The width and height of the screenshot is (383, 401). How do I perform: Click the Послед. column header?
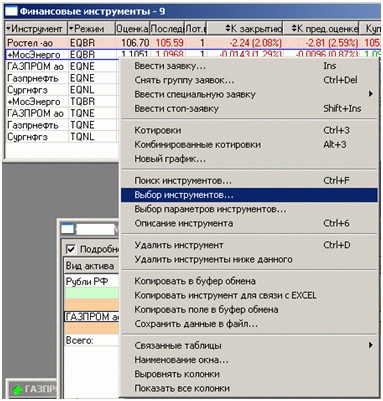tap(167, 29)
